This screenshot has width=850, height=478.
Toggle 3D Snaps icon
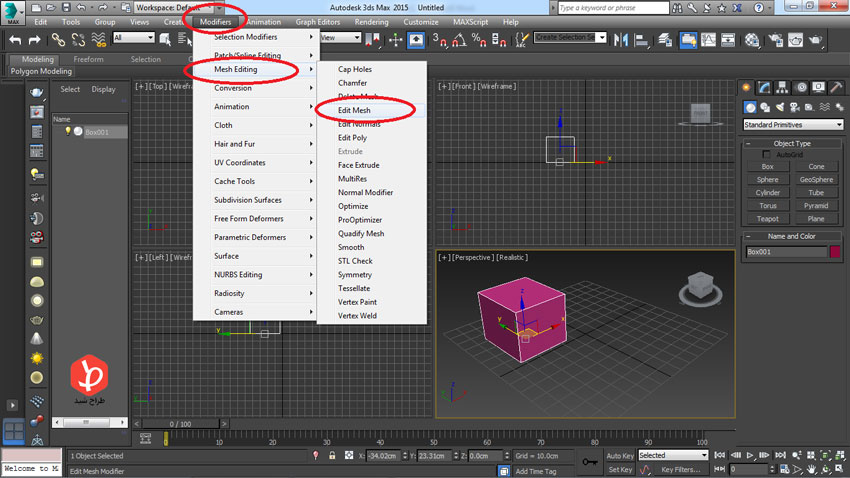click(x=440, y=39)
